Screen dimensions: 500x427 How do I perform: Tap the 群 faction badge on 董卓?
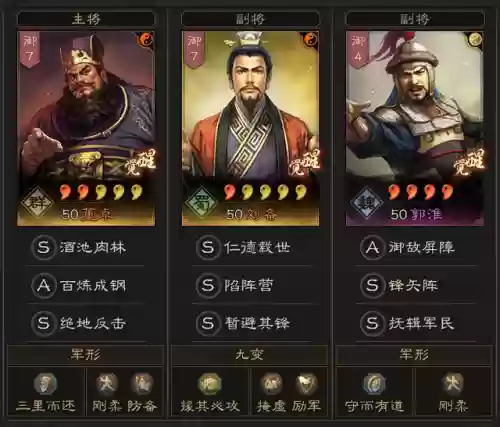pos(37,202)
